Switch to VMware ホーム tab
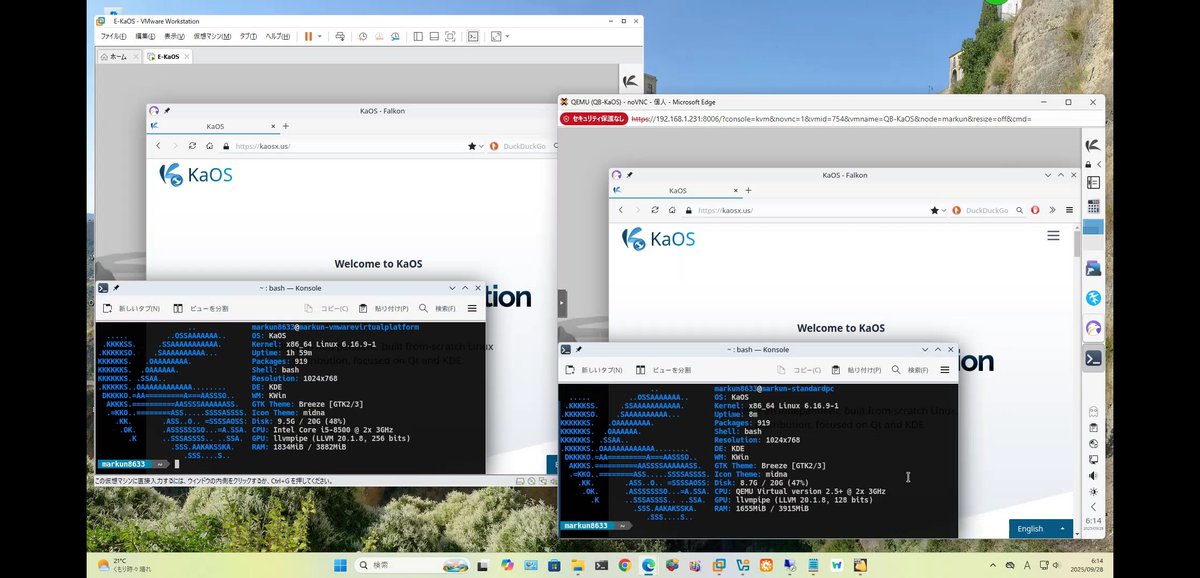The height and width of the screenshot is (578, 1200). tap(119, 57)
